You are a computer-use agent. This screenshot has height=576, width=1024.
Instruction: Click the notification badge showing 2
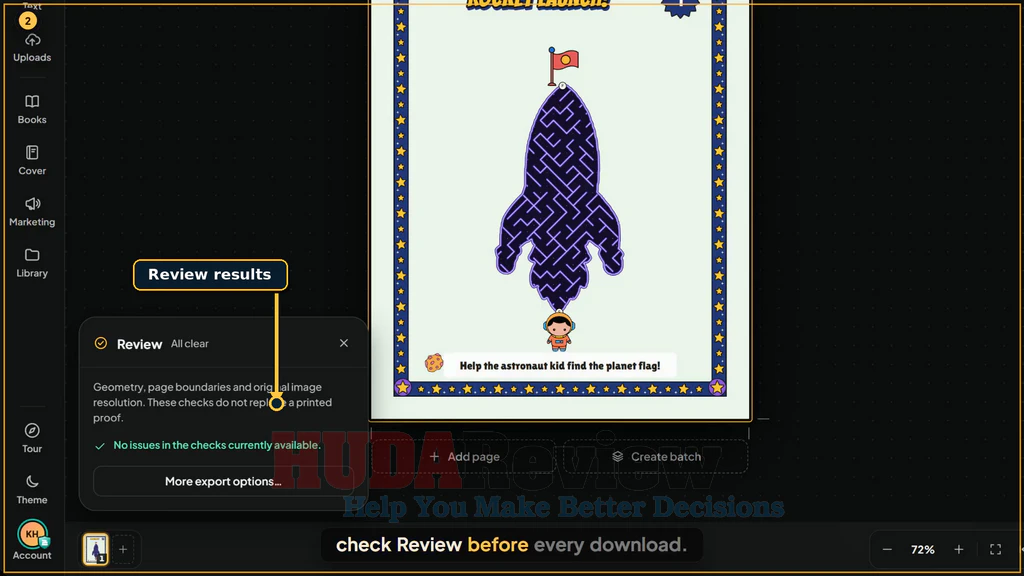(x=27, y=21)
